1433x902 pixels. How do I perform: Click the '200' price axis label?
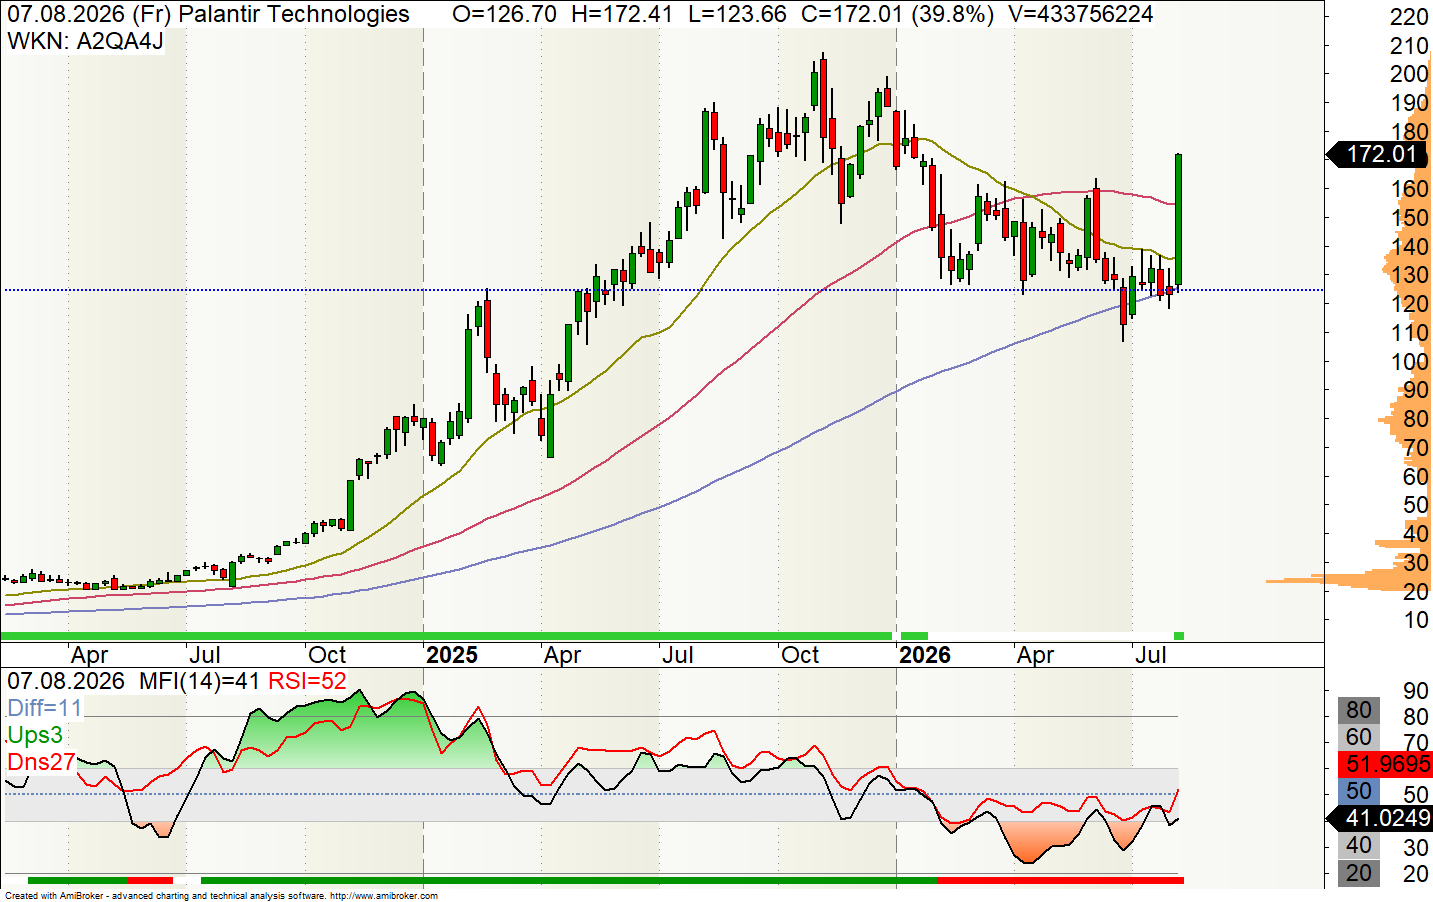click(x=1409, y=74)
